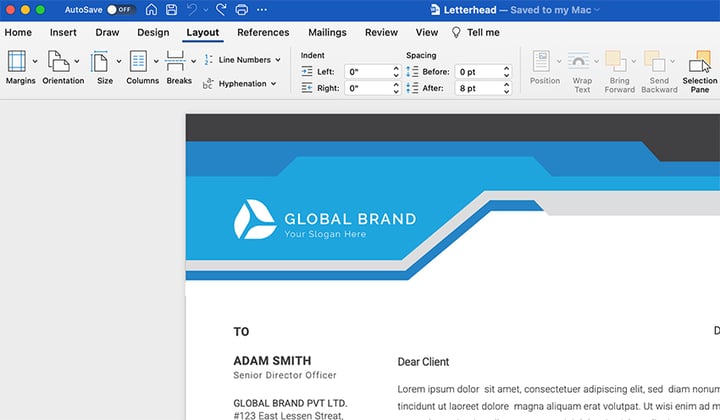Screen dimensions: 720x420
Task: Click the Bring Forward icon
Action: (x=616, y=61)
